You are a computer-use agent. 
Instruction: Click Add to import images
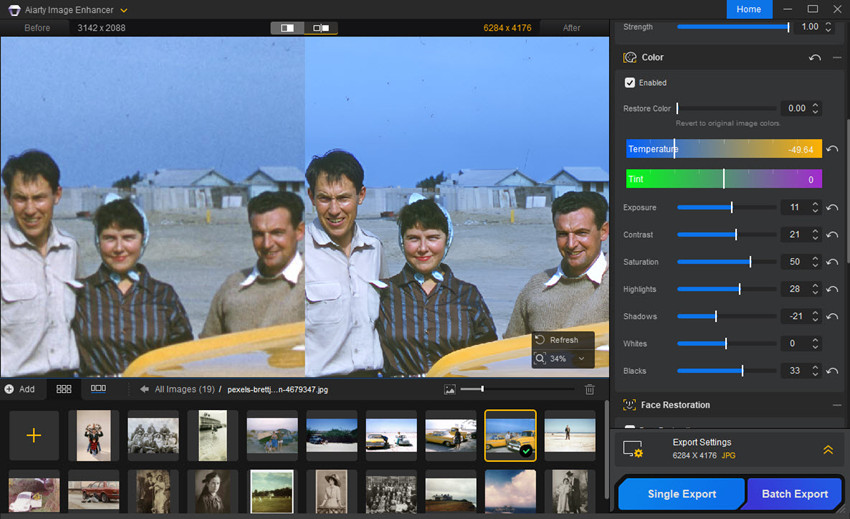pyautogui.click(x=20, y=389)
